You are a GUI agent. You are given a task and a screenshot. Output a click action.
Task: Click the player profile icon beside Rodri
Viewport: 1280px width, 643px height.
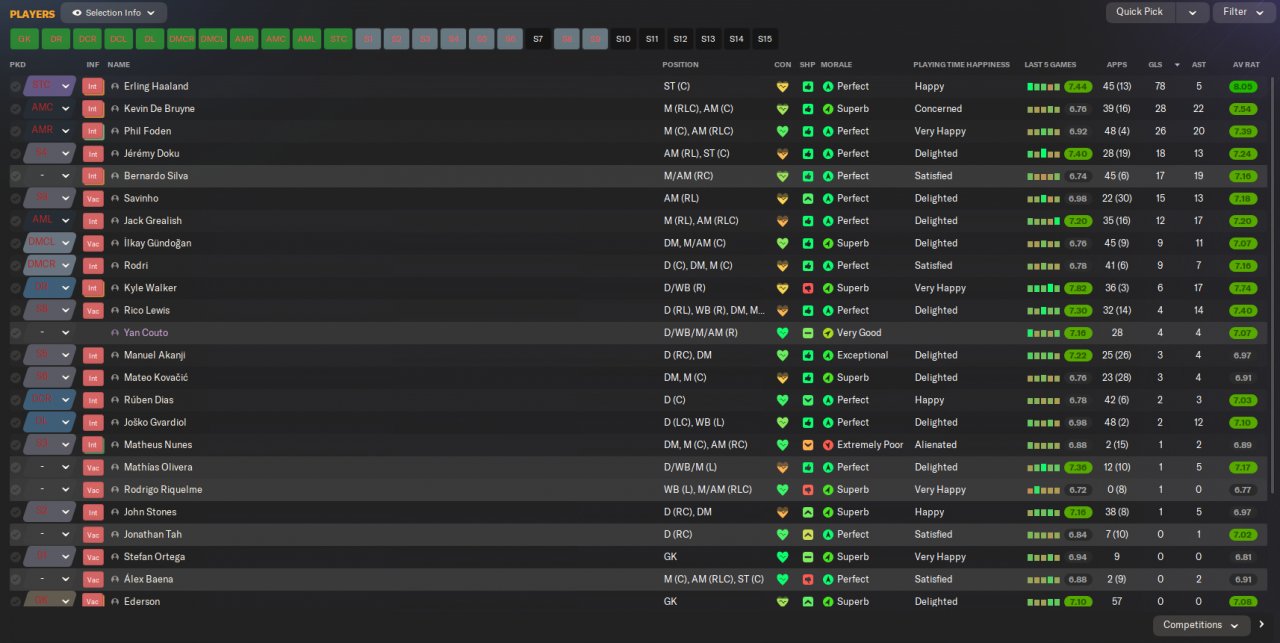click(x=115, y=266)
